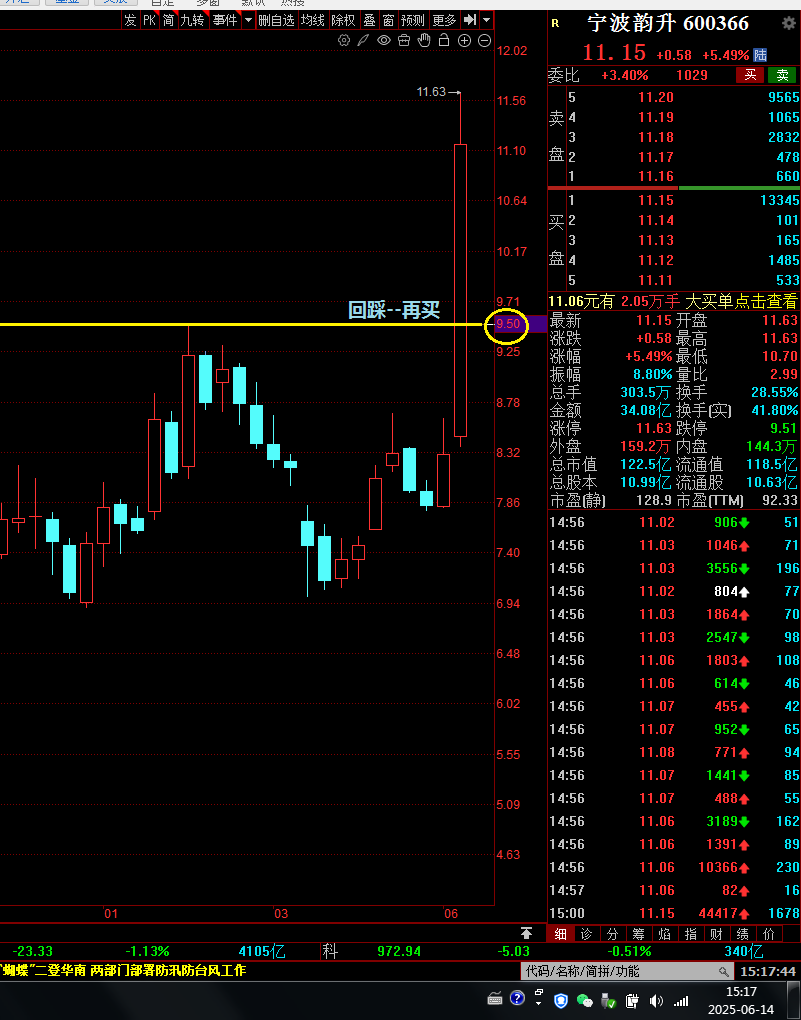Expand the 事件 dropdown arrow
The image size is (801, 1020).
[x=248, y=20]
